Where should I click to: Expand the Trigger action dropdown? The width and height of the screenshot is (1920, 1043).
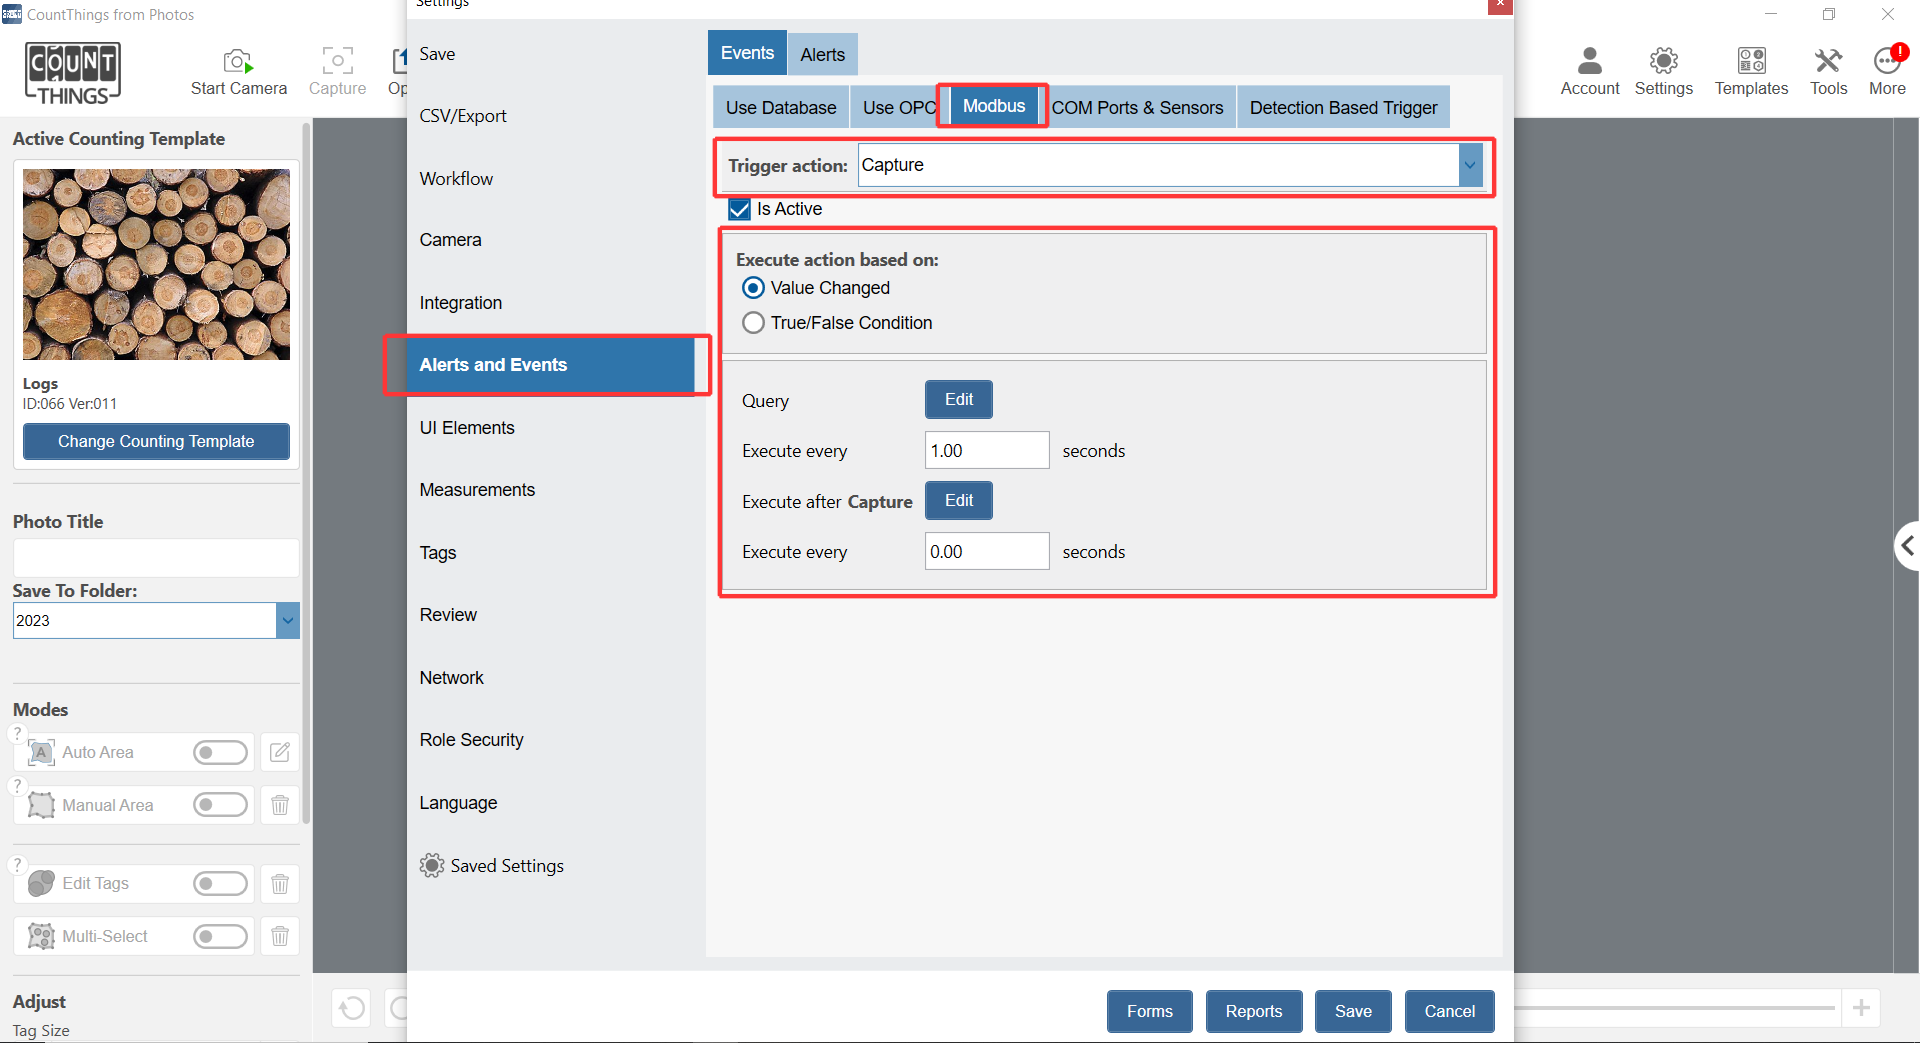[x=1469, y=166]
